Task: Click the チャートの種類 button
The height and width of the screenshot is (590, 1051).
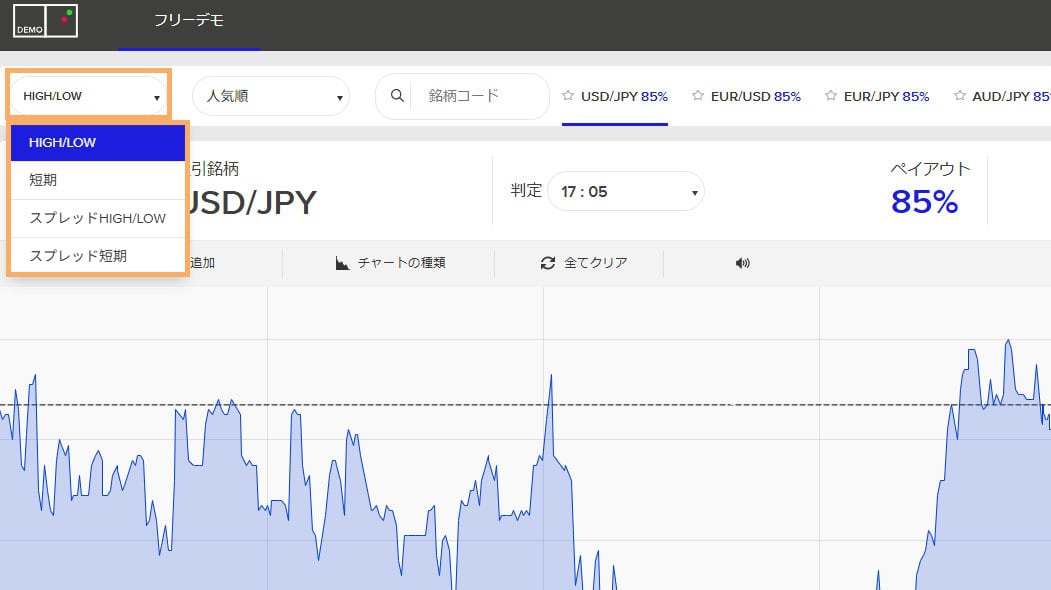Action: [390, 263]
